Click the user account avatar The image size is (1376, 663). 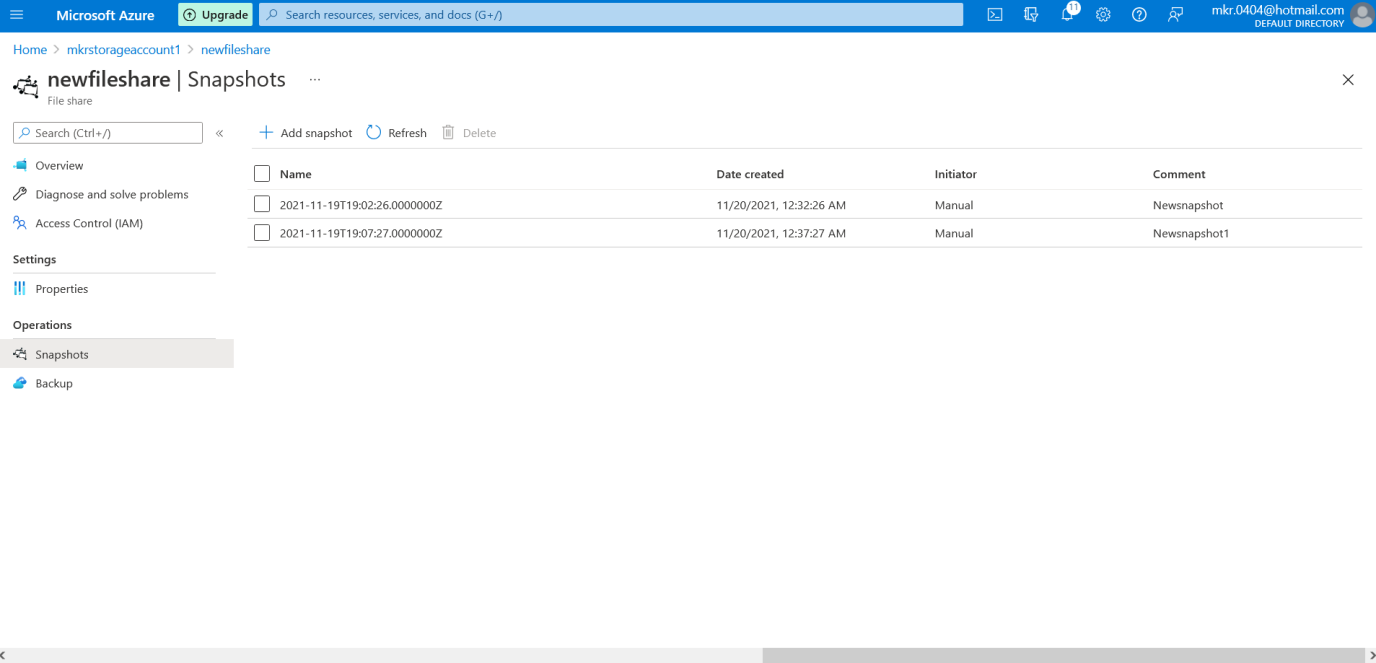coord(1362,15)
